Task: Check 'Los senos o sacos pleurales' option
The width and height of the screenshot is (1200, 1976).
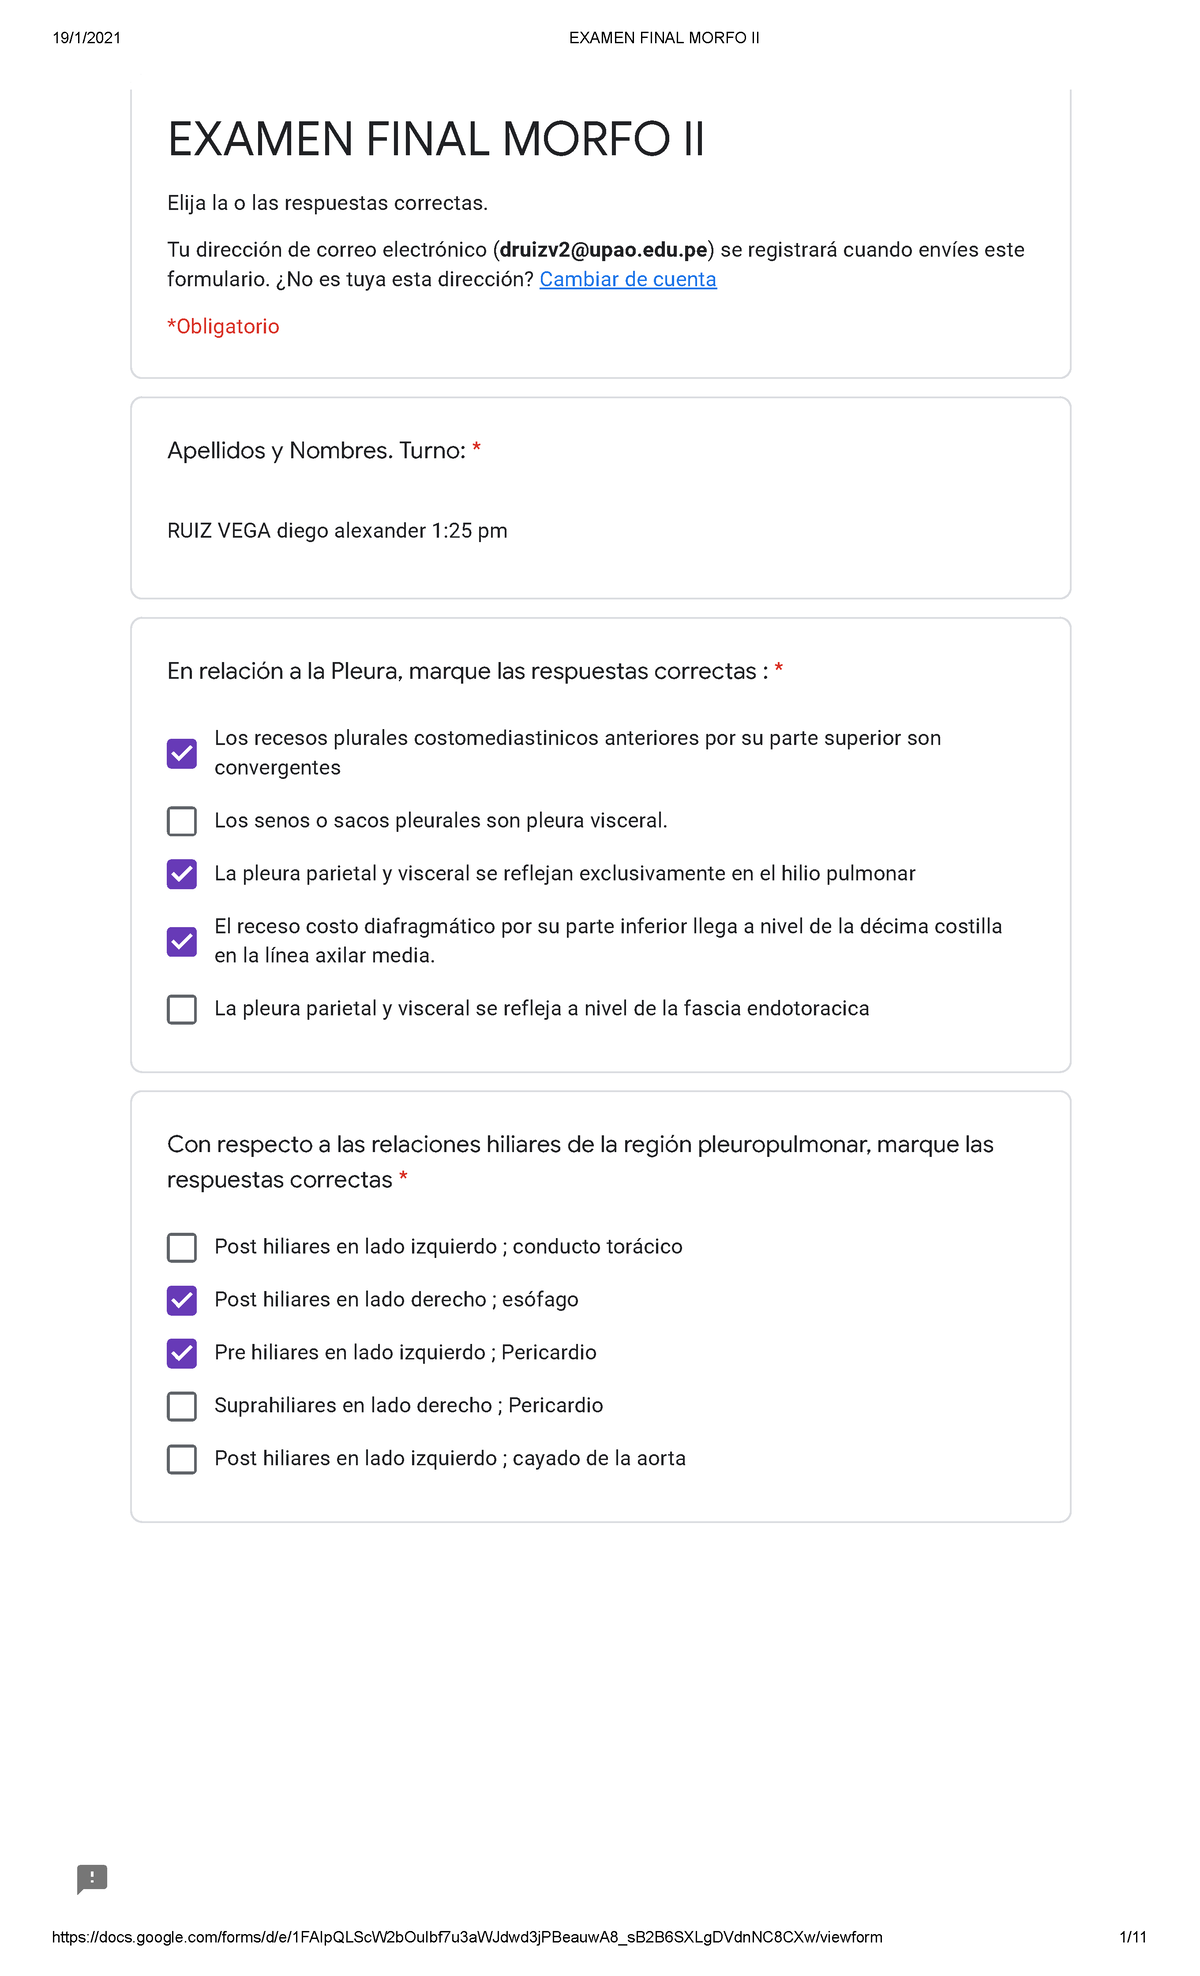Action: tap(182, 821)
